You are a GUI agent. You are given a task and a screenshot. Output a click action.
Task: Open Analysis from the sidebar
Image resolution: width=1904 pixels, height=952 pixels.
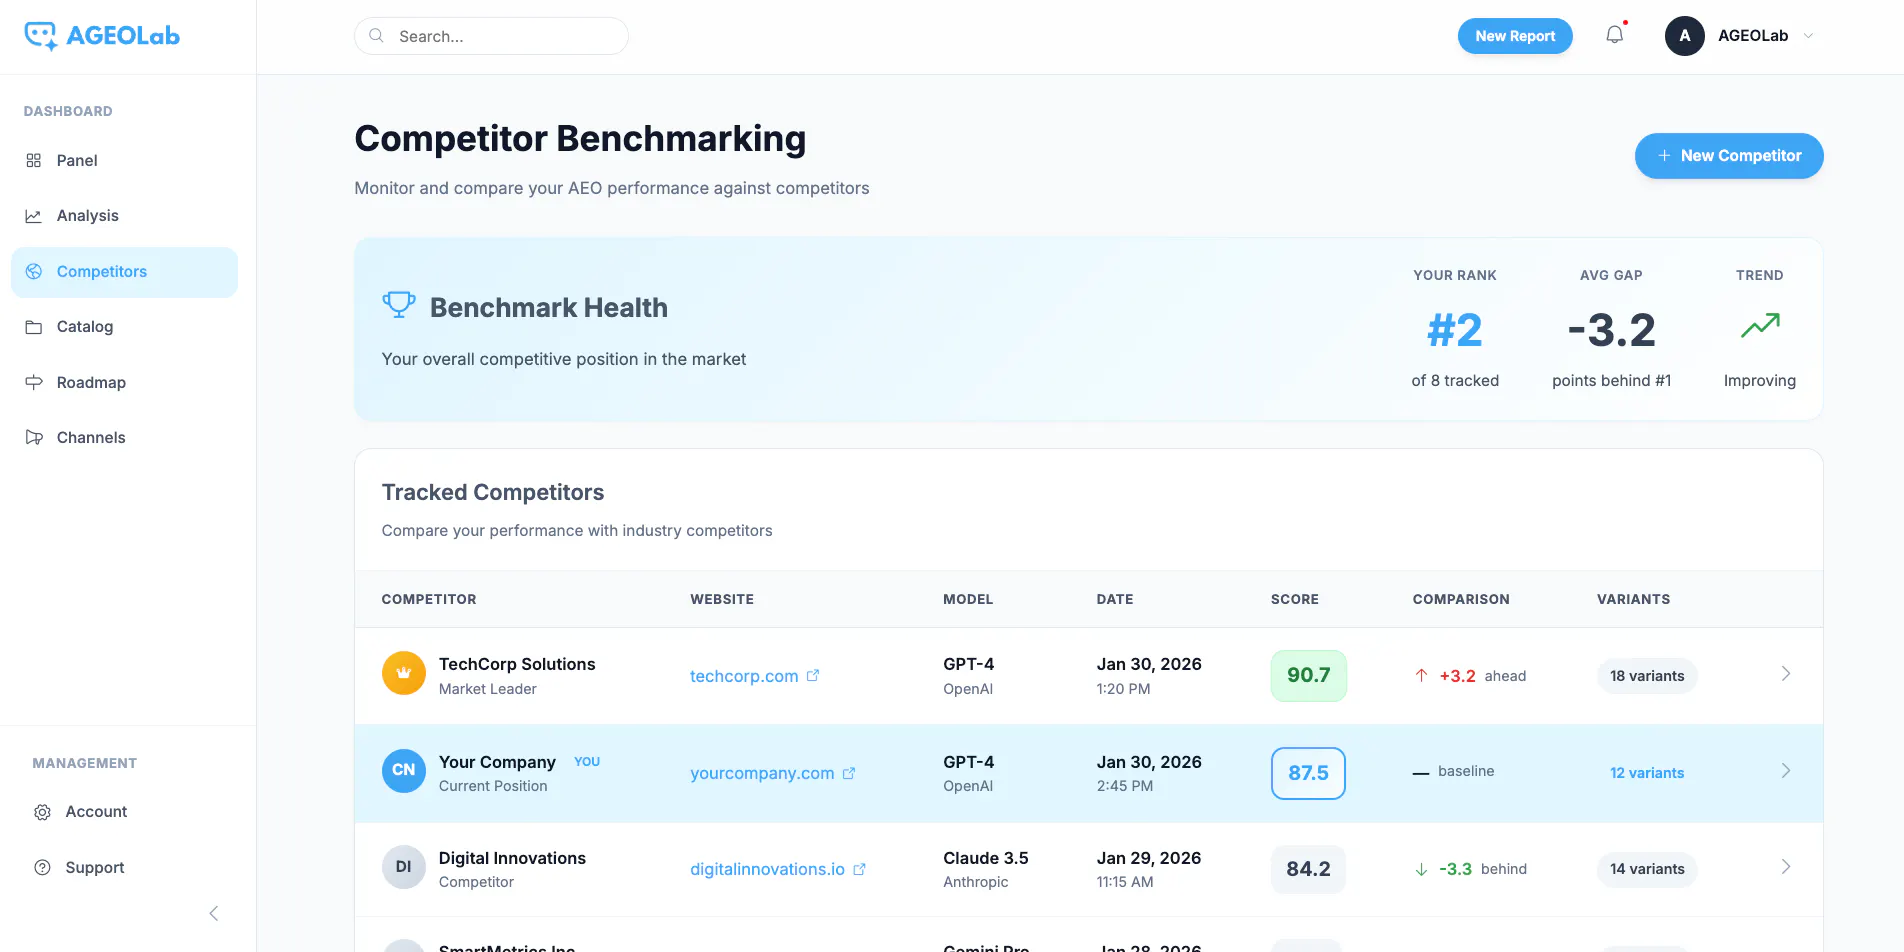point(125,216)
